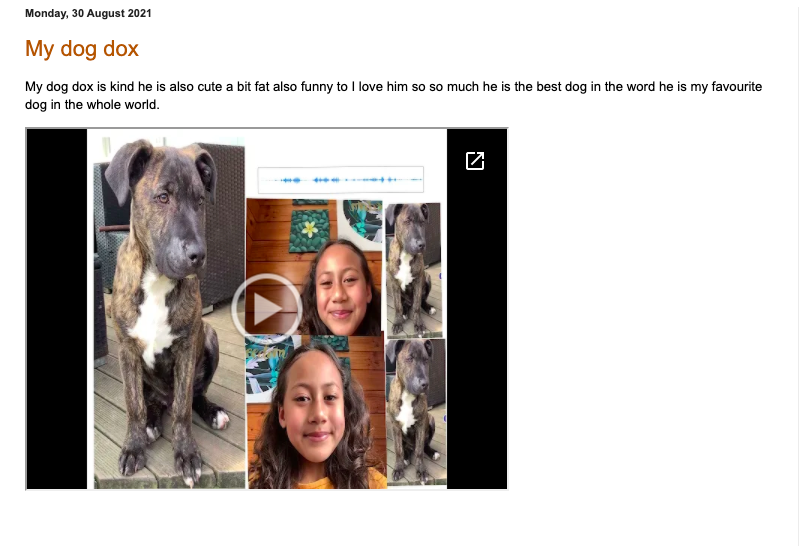Select the small upper dog thumbnail

[x=413, y=269]
